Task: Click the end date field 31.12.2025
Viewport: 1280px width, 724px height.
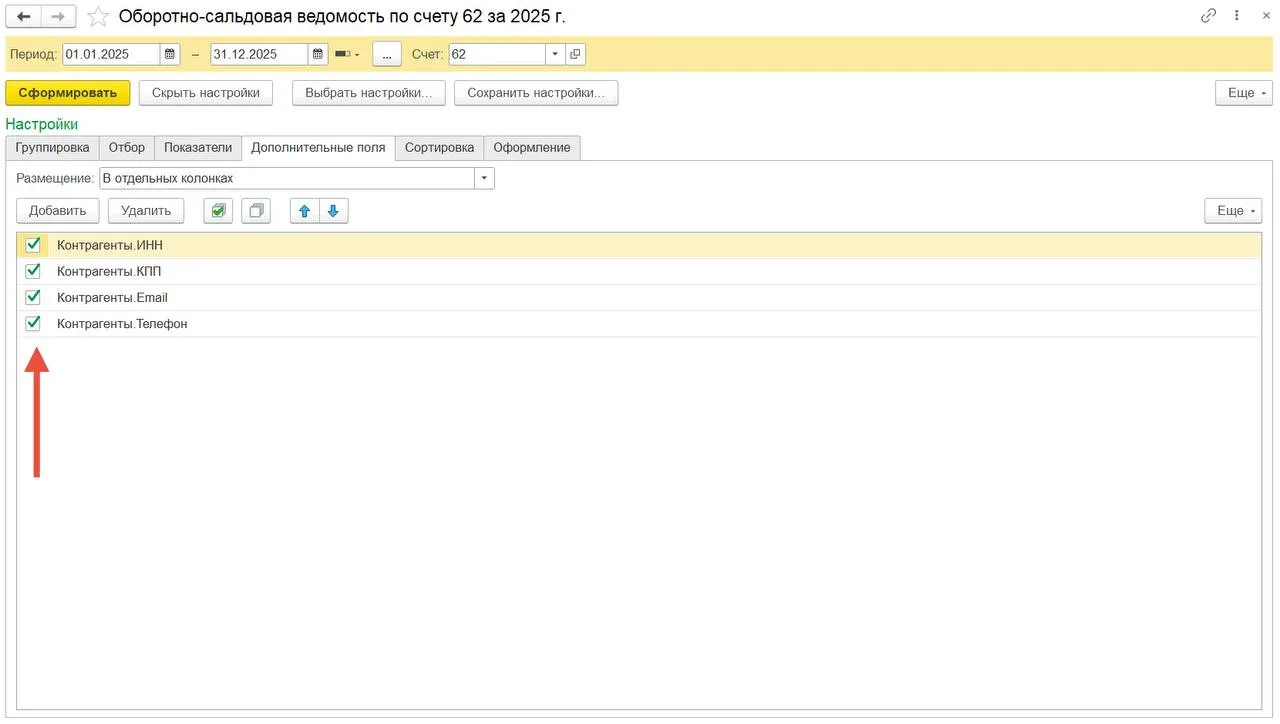Action: 259,54
